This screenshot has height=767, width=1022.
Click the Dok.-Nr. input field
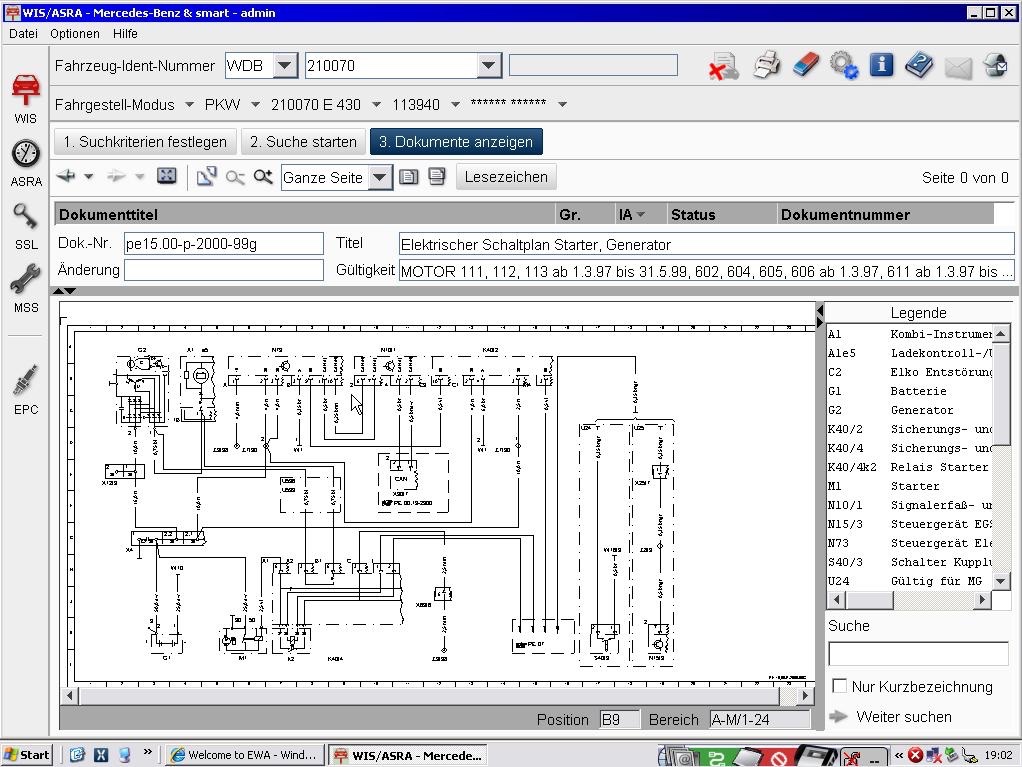224,244
